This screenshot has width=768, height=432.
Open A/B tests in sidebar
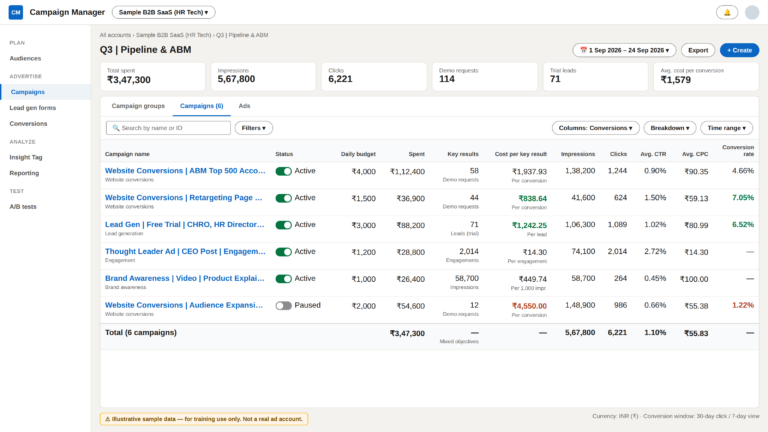click(23, 207)
